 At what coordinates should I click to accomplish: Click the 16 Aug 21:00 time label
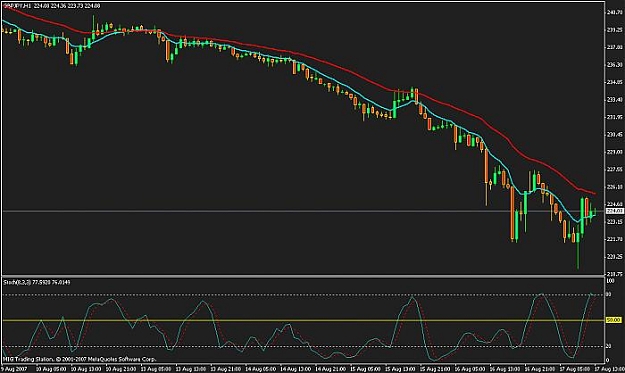[x=540, y=369]
